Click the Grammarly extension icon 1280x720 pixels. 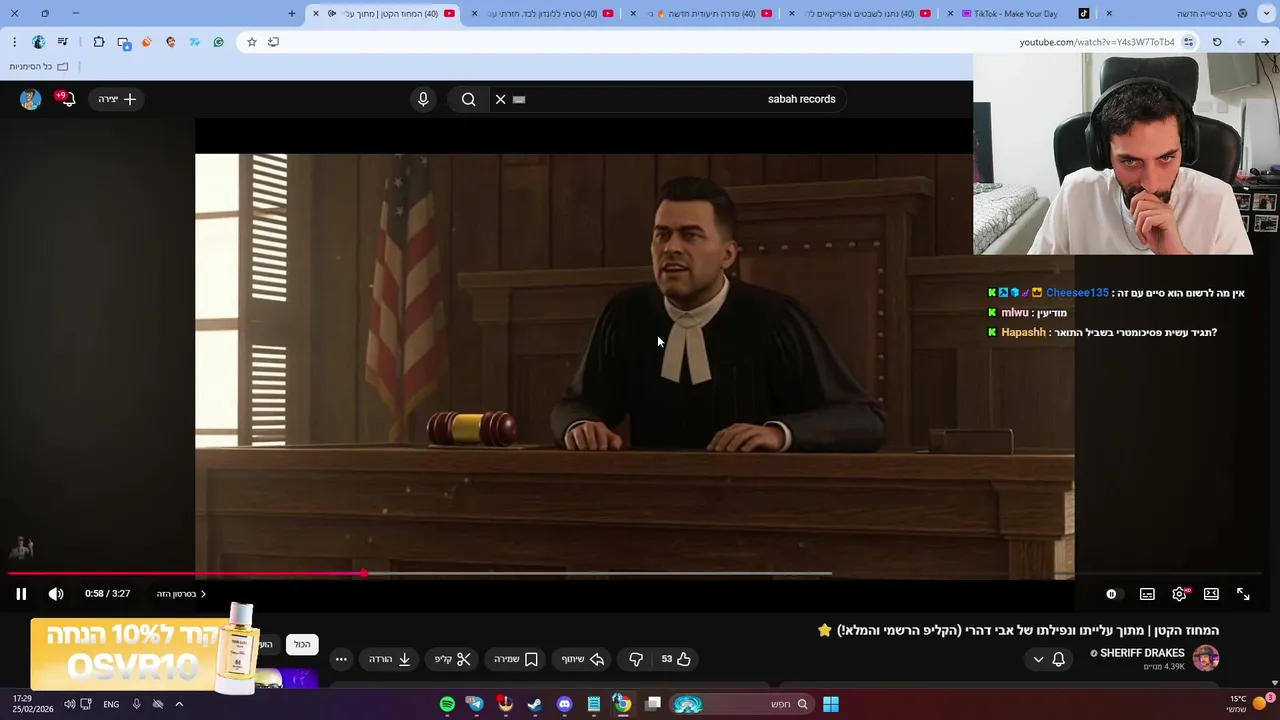pyautogui.click(x=218, y=42)
